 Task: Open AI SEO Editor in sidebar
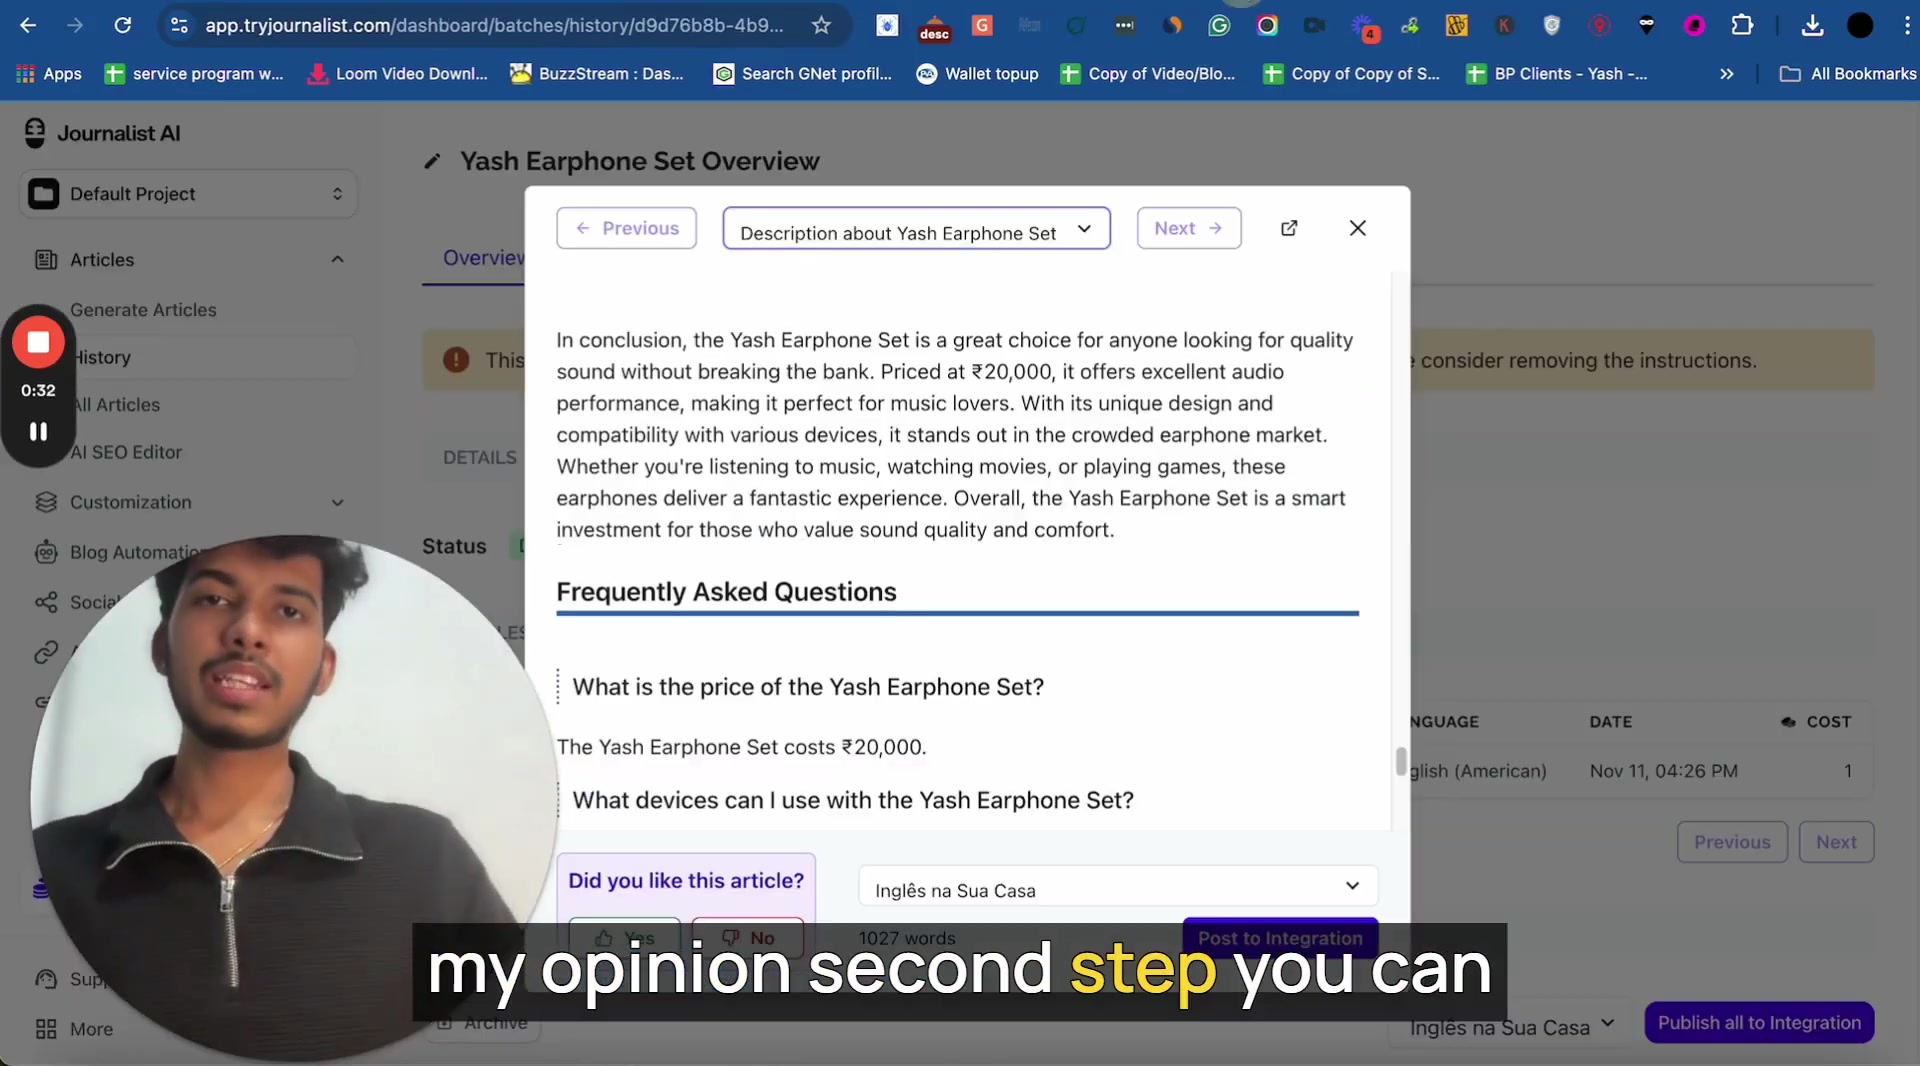(x=126, y=452)
